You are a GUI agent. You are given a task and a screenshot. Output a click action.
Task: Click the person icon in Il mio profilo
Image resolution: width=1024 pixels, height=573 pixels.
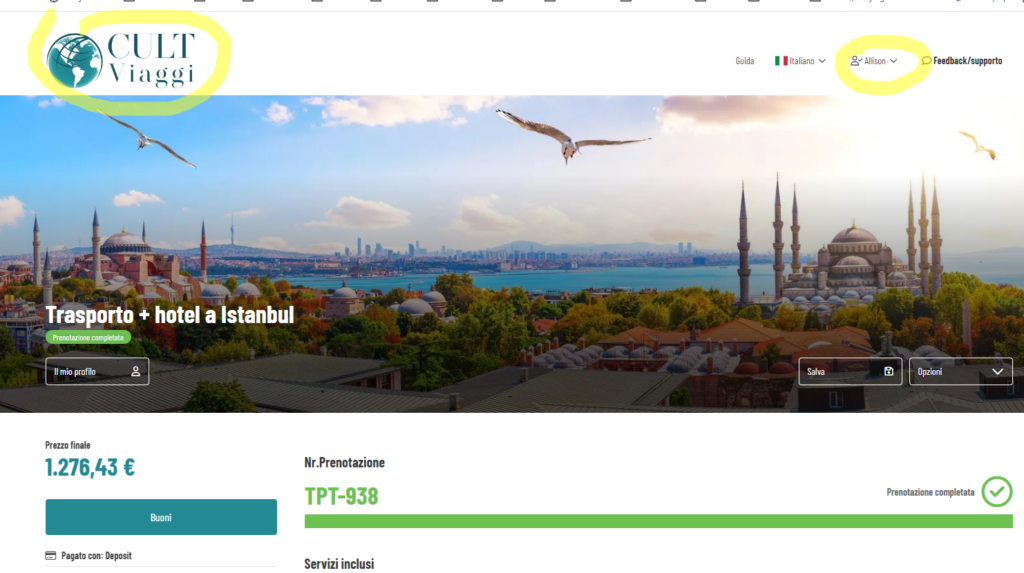(135, 371)
